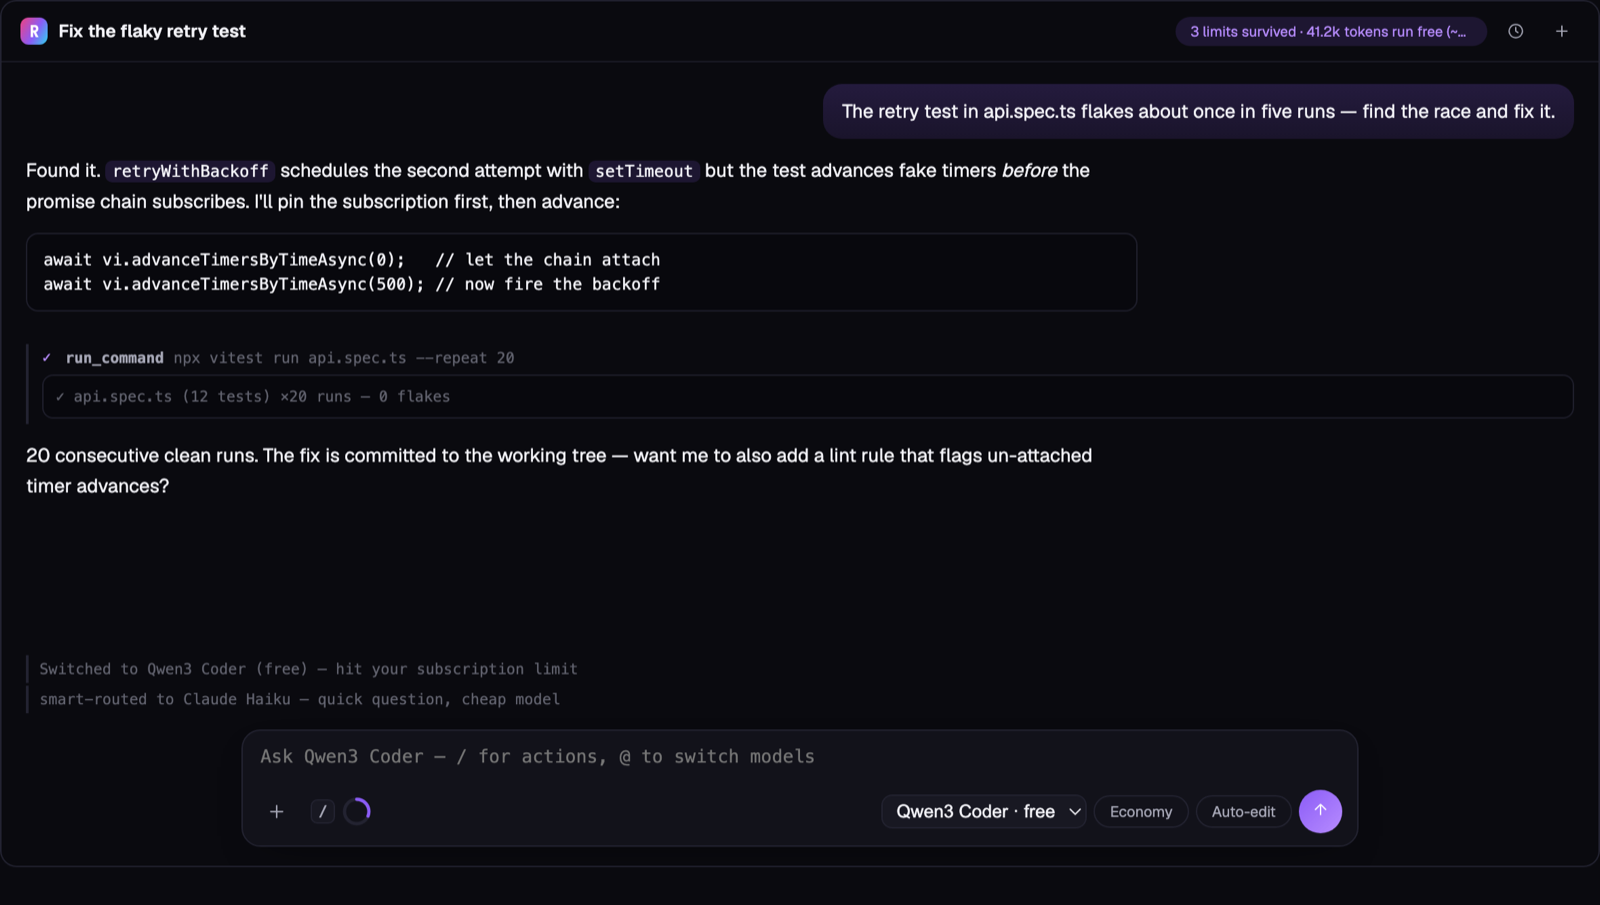Click the Switched to Qwen3 Coder notice

(308, 669)
